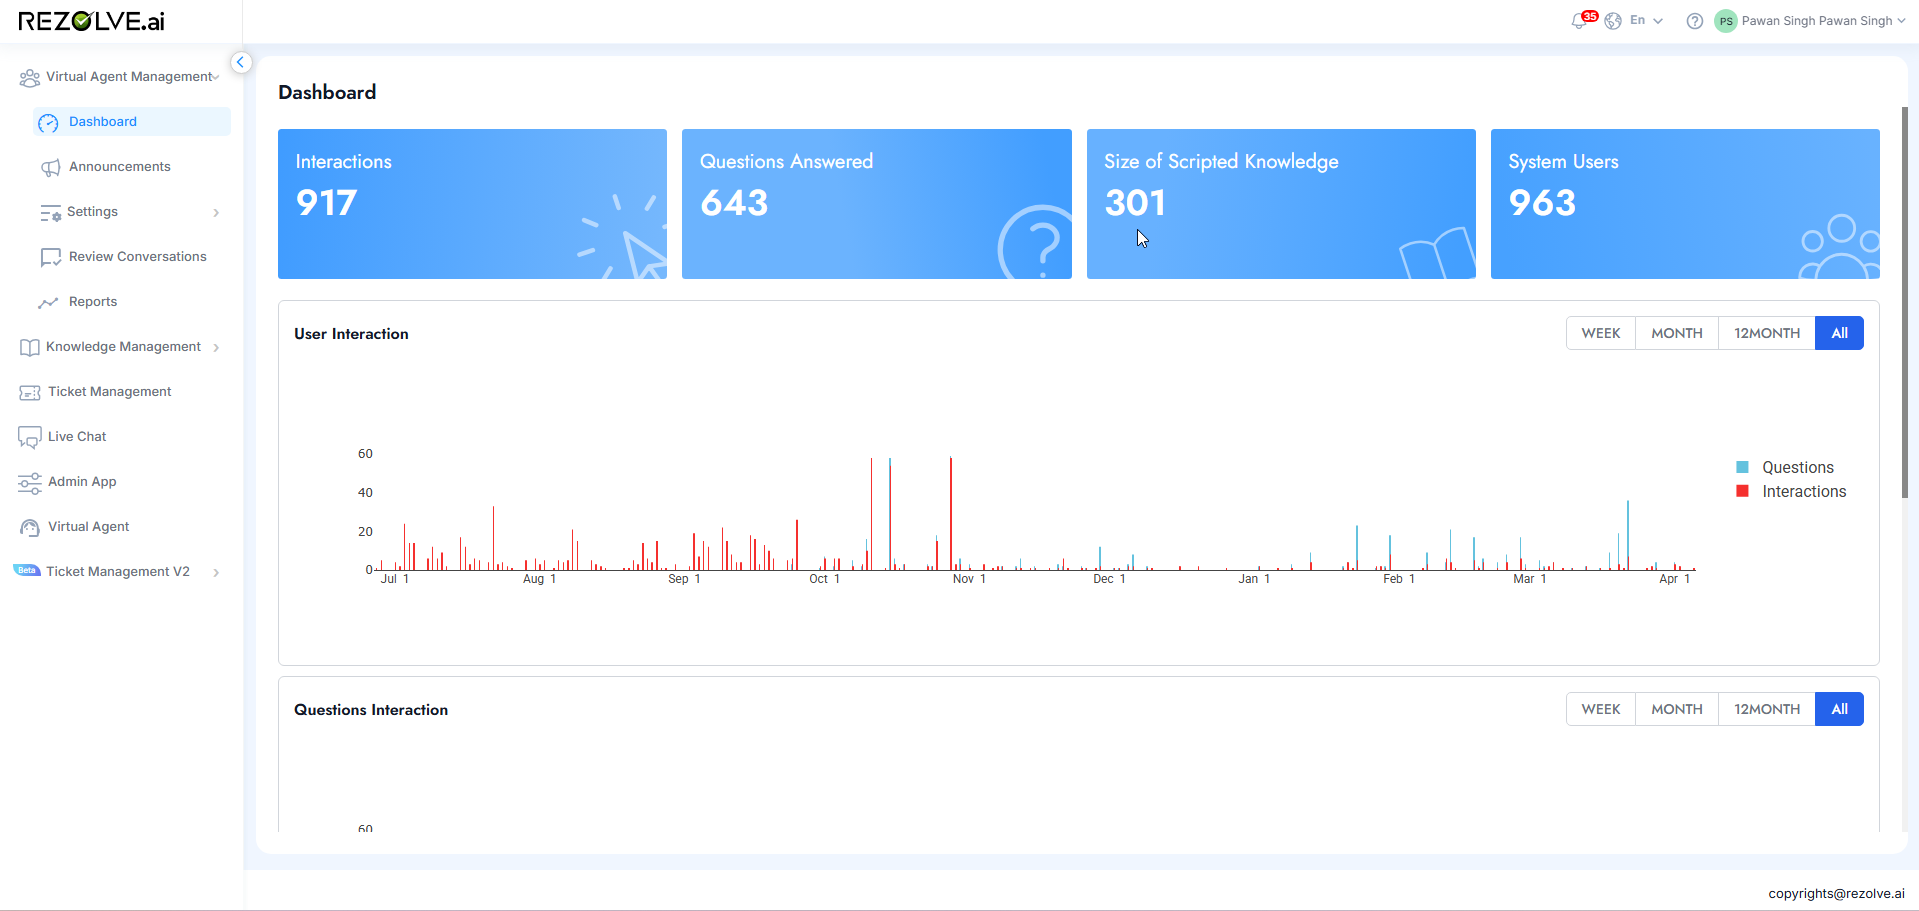Image resolution: width=1919 pixels, height=911 pixels.
Task: Collapse sidebar with the round arrow button
Action: (x=240, y=62)
